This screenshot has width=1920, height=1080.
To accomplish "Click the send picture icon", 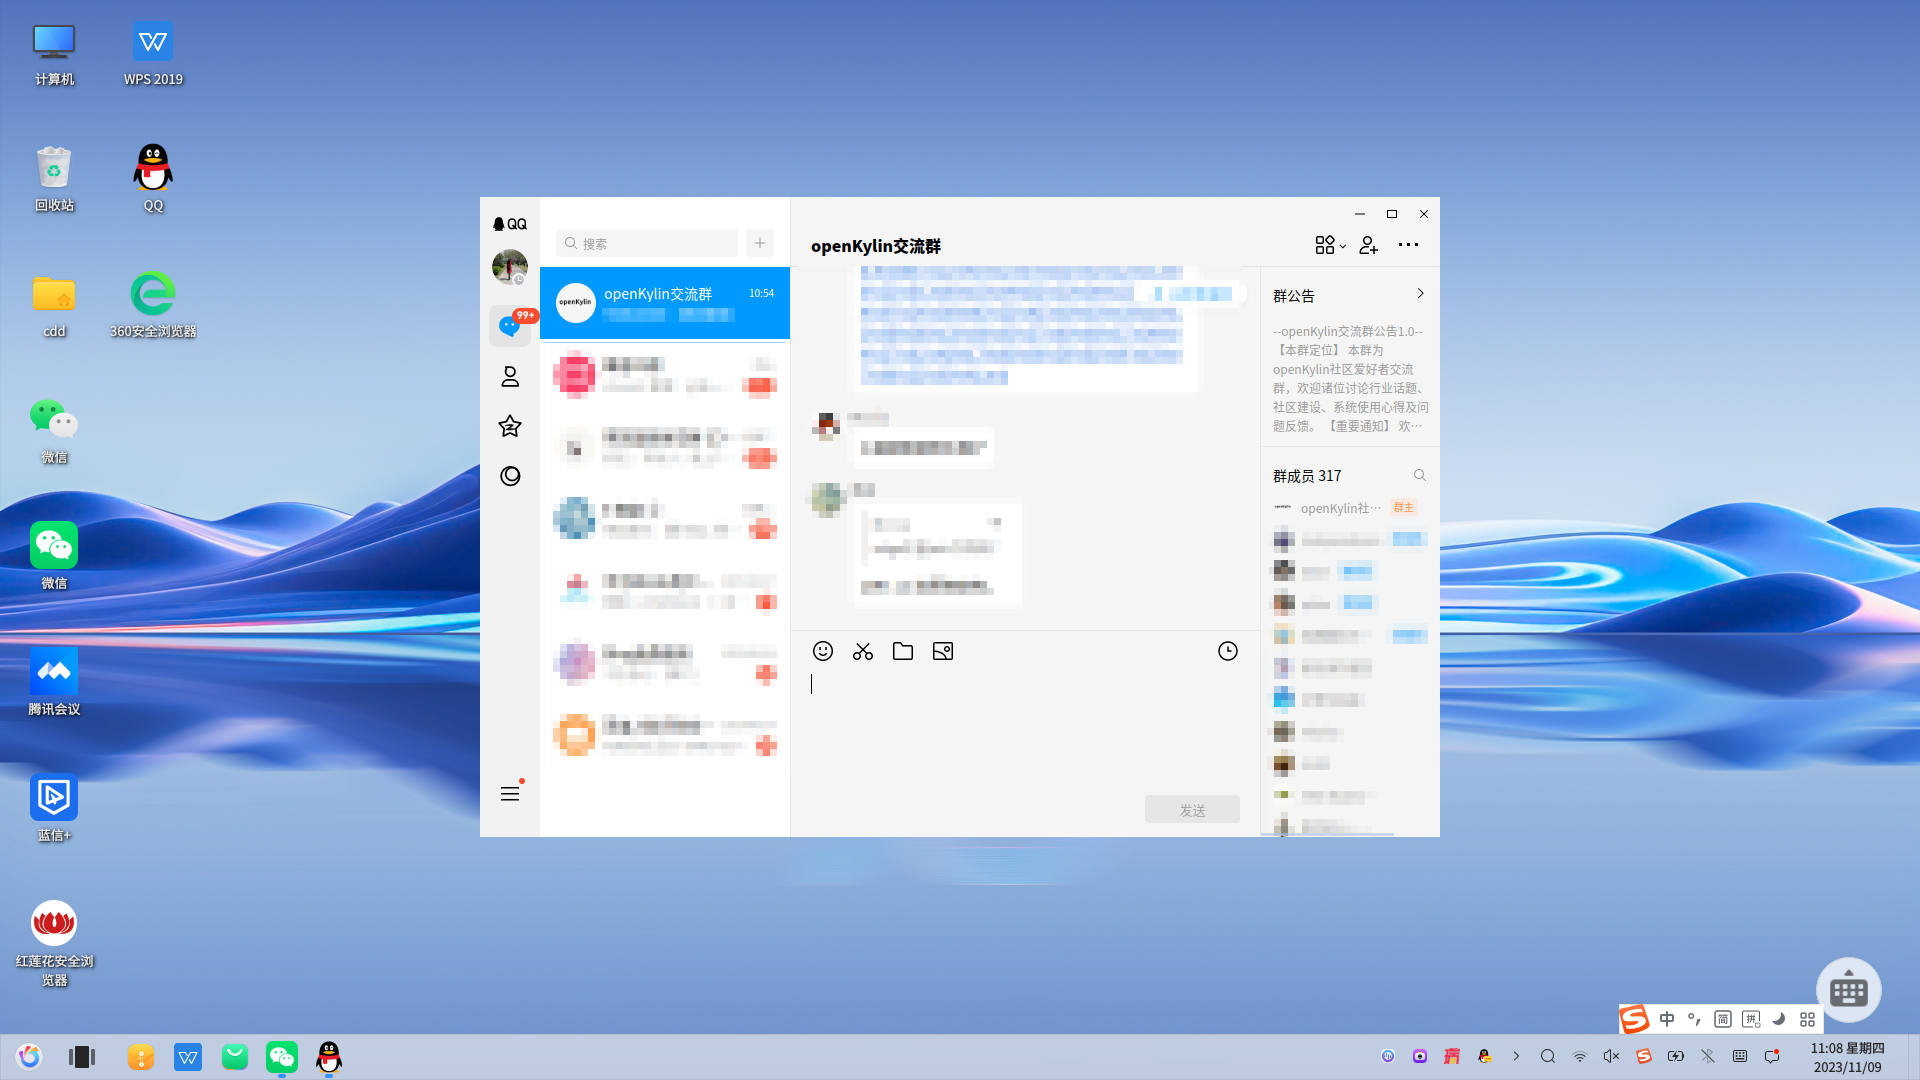I will tap(942, 651).
